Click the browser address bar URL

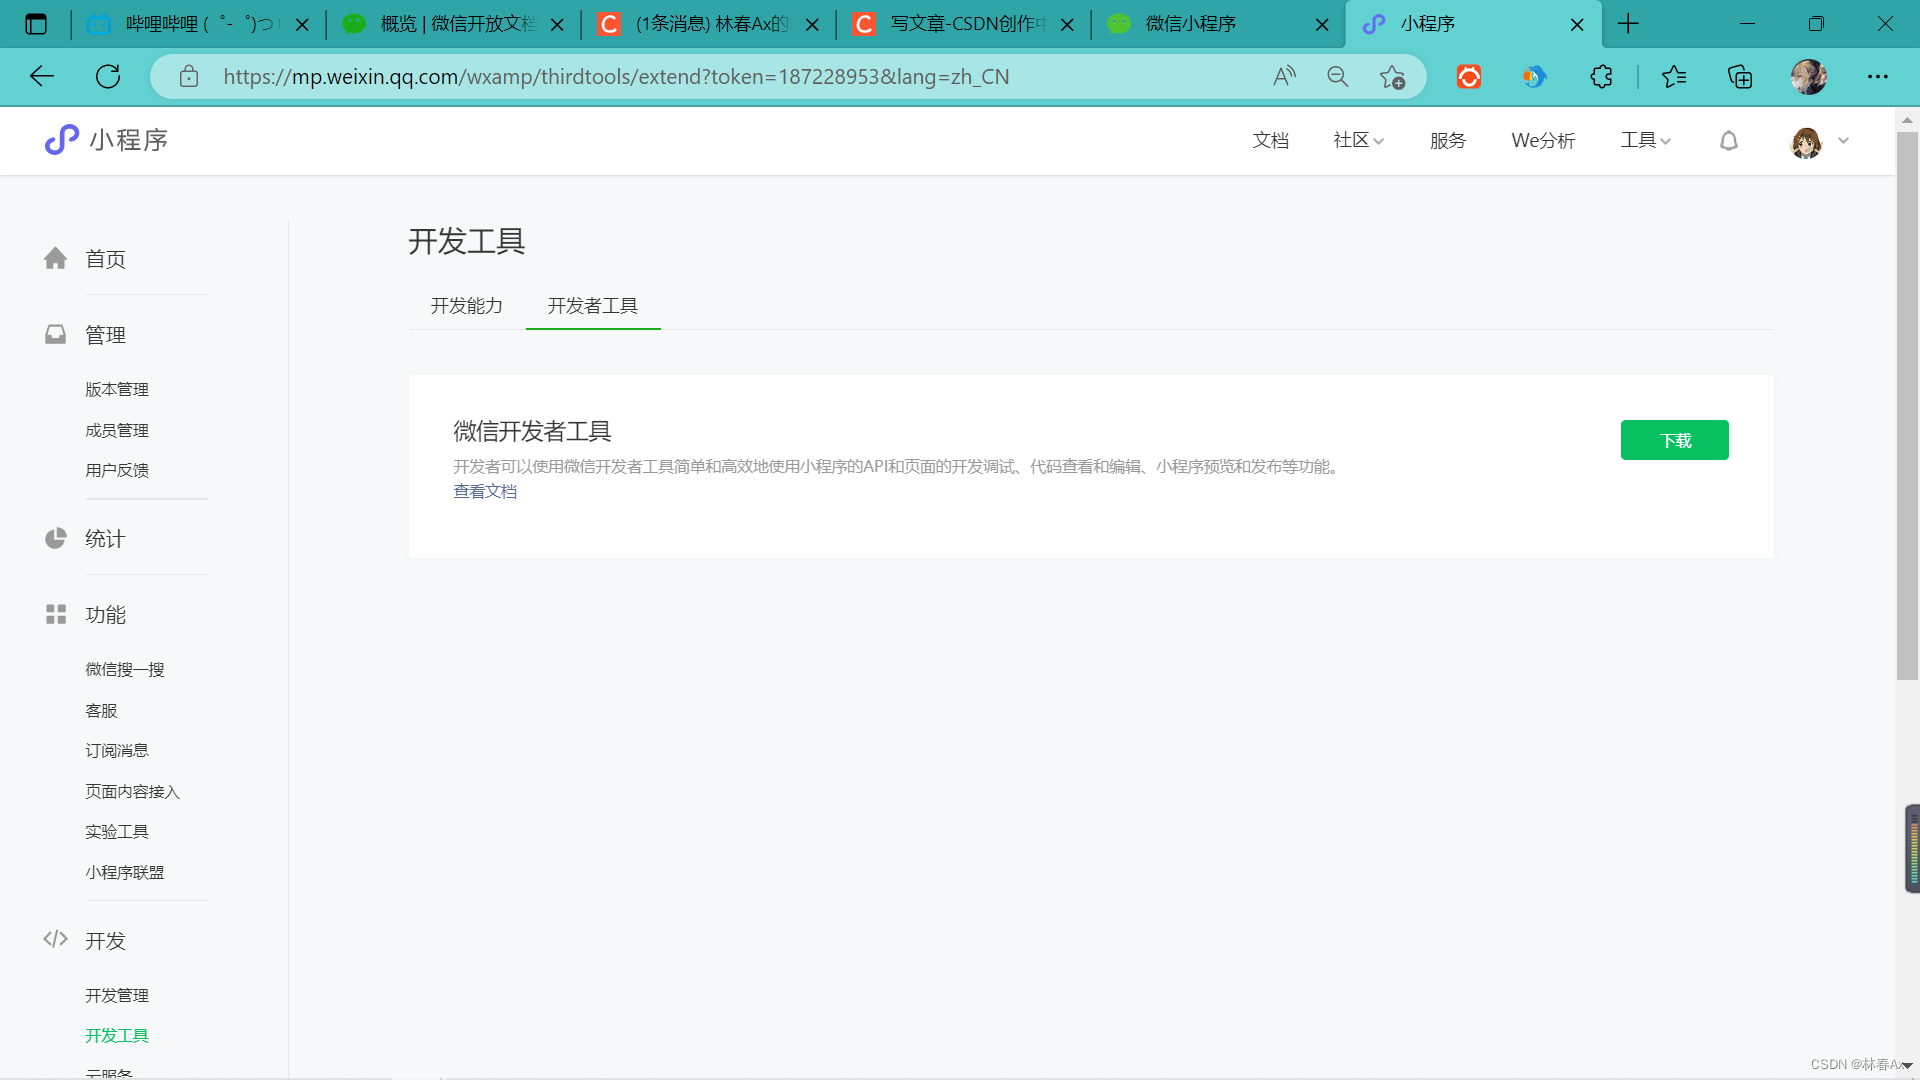click(x=615, y=77)
